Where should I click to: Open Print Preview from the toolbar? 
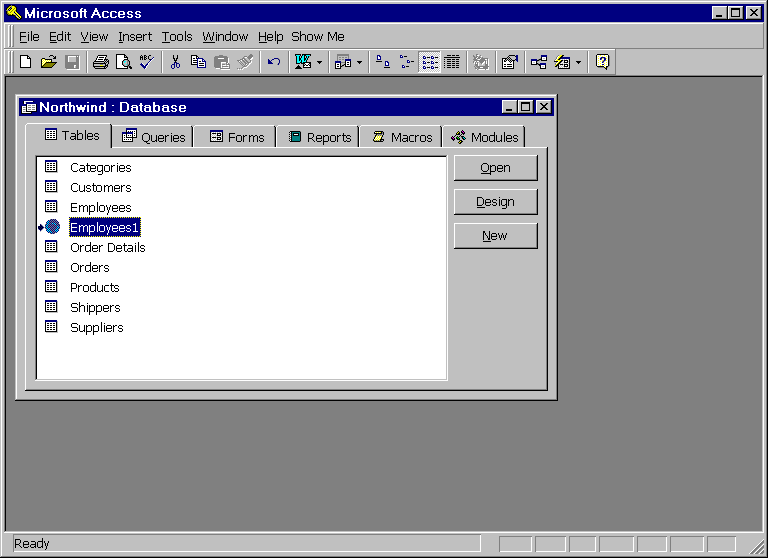click(123, 62)
